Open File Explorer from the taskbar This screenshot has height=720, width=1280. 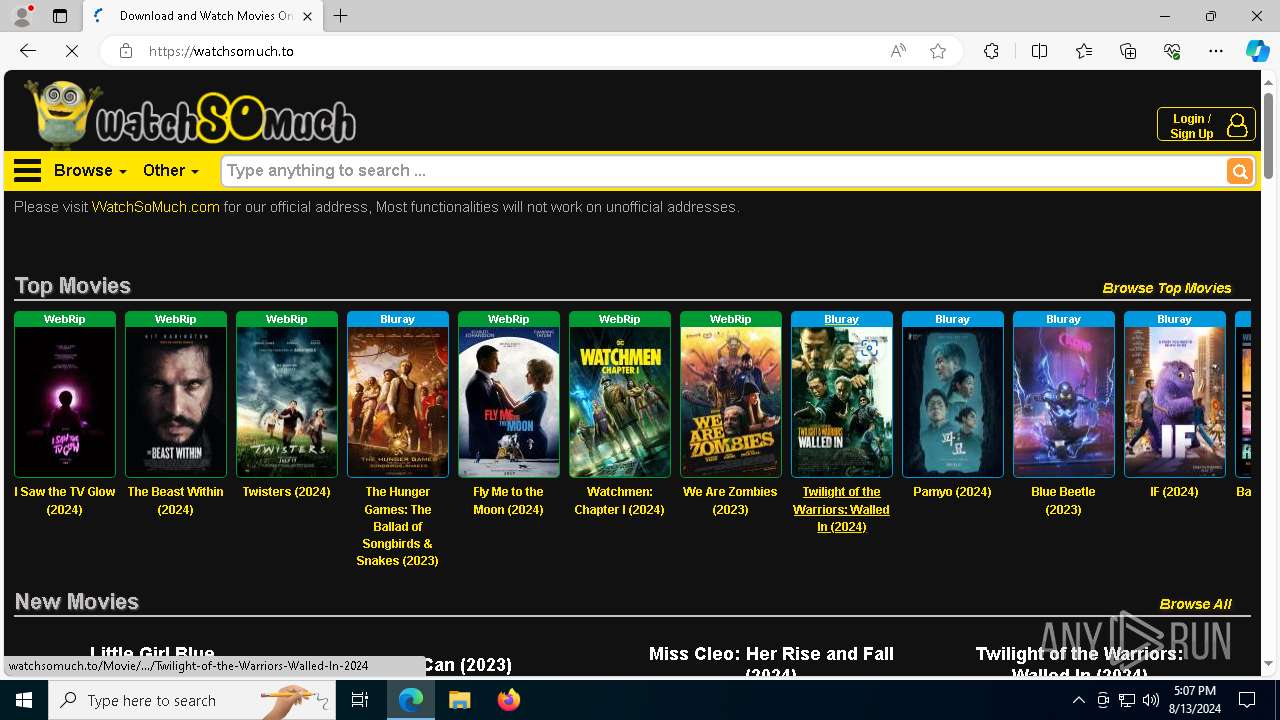click(460, 700)
